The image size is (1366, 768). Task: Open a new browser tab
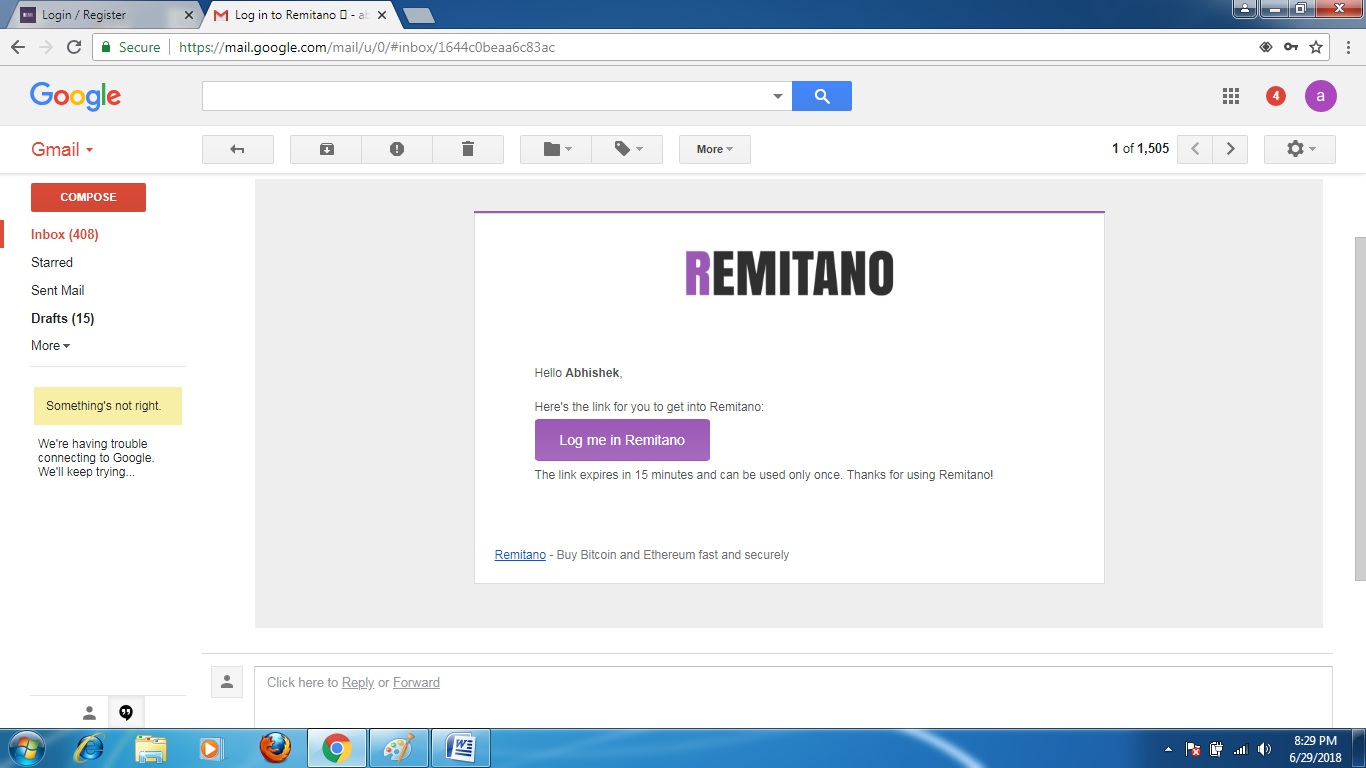pyautogui.click(x=418, y=15)
